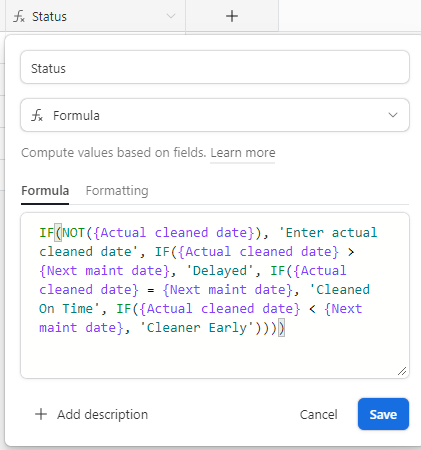Switch to the Formatting tab
Image resolution: width=421 pixels, height=450 pixels.
(117, 191)
